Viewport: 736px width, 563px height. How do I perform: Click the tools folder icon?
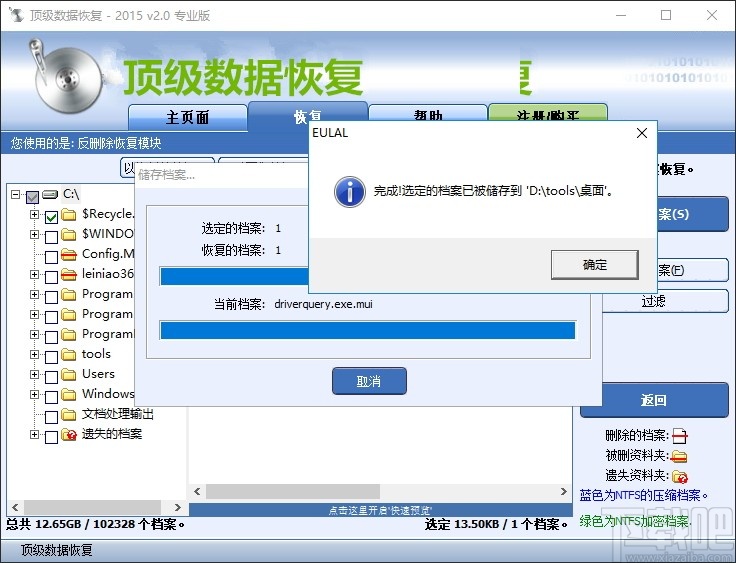point(69,355)
